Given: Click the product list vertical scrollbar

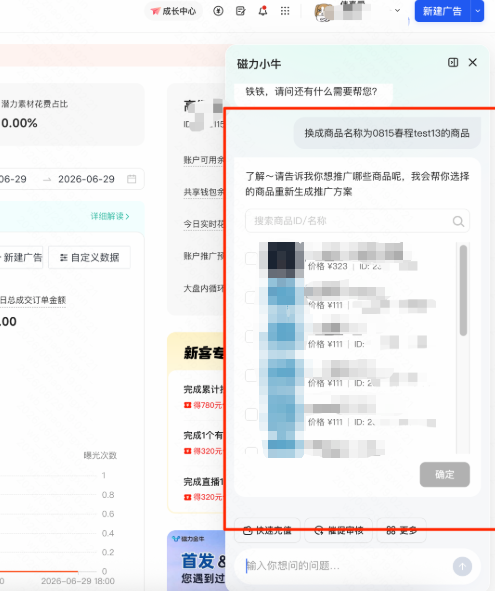Looking at the screenshot, I should click(463, 290).
